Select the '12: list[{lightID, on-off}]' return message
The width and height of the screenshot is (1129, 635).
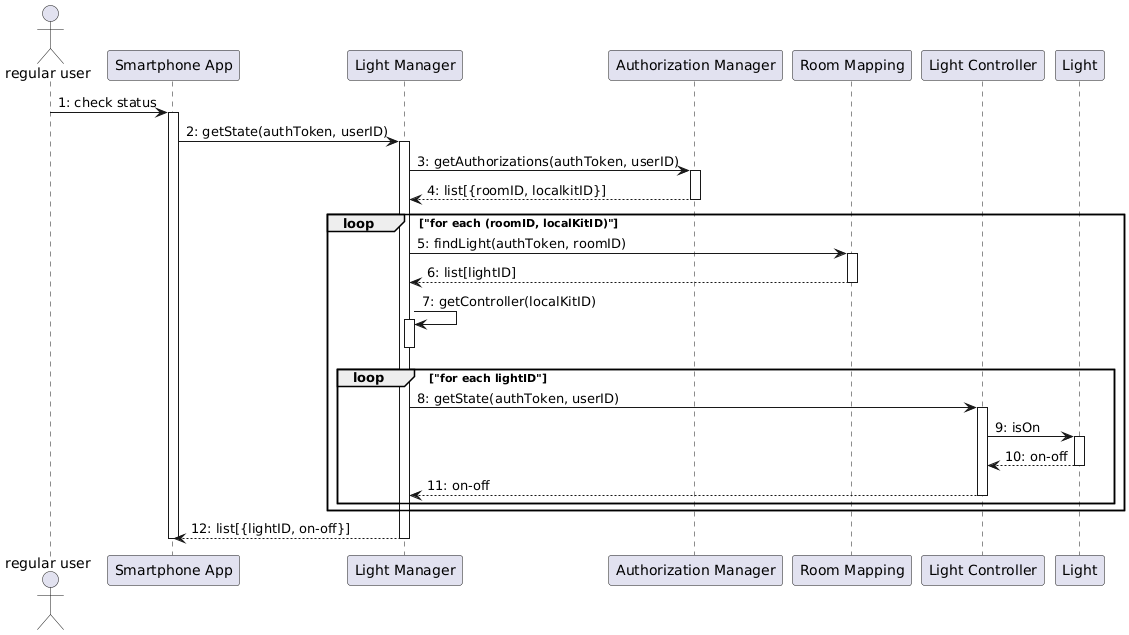tap(270, 528)
